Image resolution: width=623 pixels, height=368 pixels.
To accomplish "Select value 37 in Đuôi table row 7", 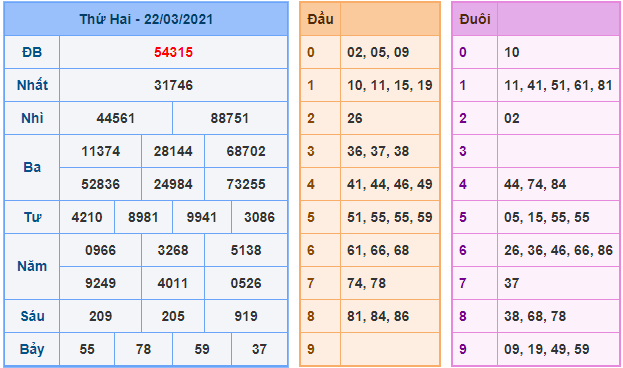I will coord(512,283).
